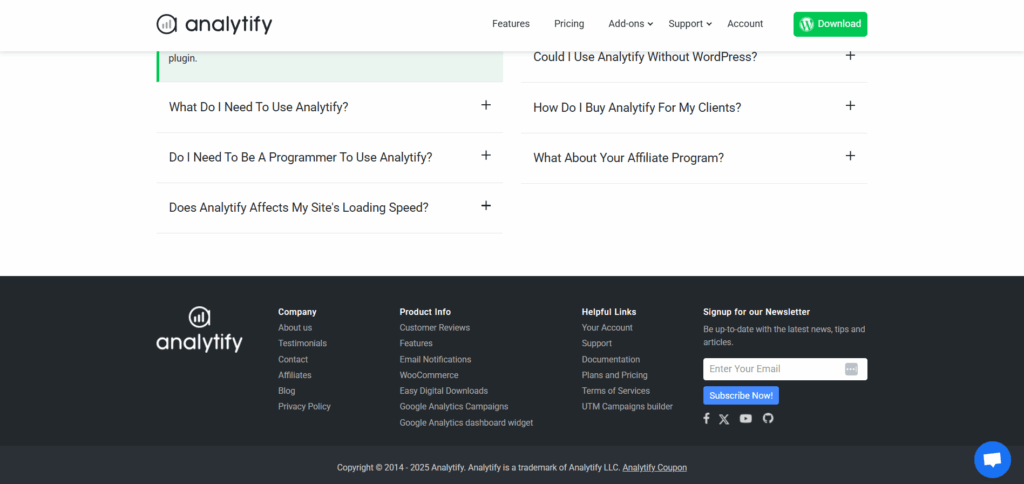Open the Add-ons dropdown menu
Screen dimensions: 1024x484
(630, 24)
